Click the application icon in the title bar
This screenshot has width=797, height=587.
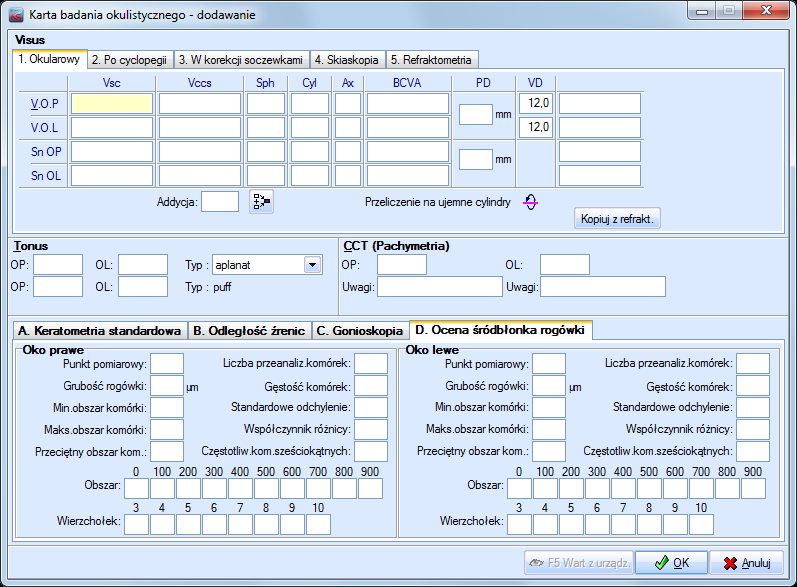[16, 15]
